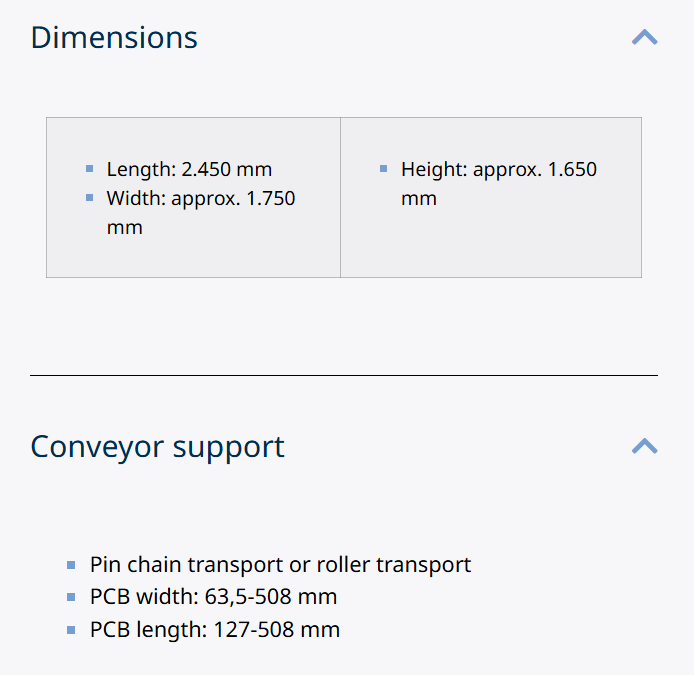The image size is (694, 675).
Task: Click the PCB width 63,5-508 mm line
Action: click(x=213, y=597)
